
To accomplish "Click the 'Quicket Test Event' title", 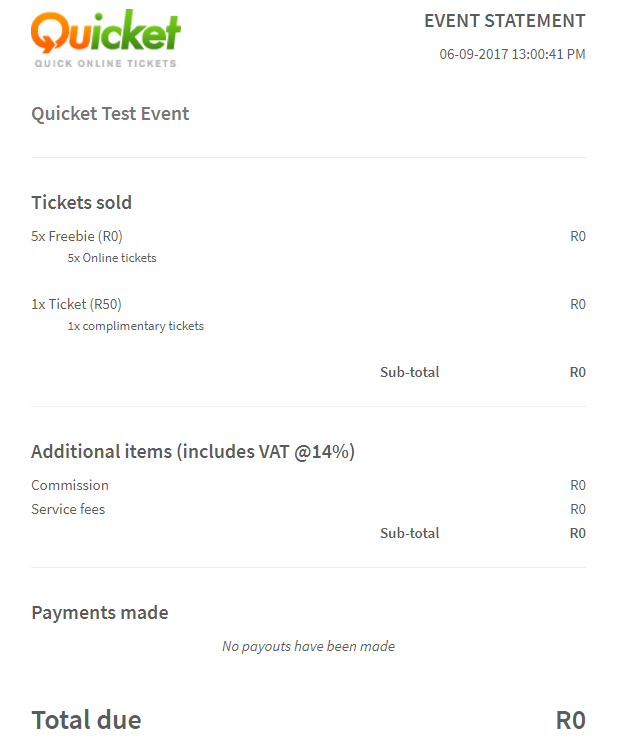I will (110, 113).
